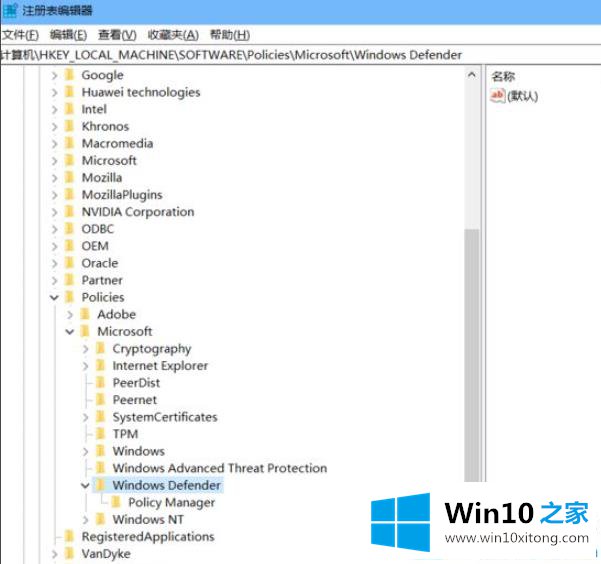This screenshot has height=564, width=601.
Task: Expand the Macromedia key
Action: 54,144
